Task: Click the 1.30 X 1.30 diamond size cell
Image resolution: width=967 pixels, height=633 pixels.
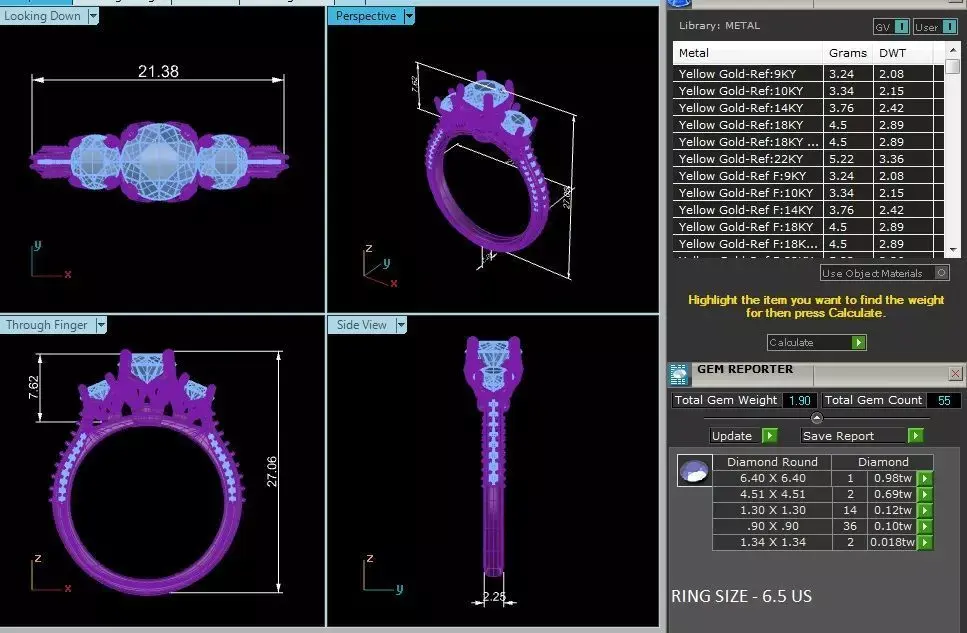Action: [772, 510]
